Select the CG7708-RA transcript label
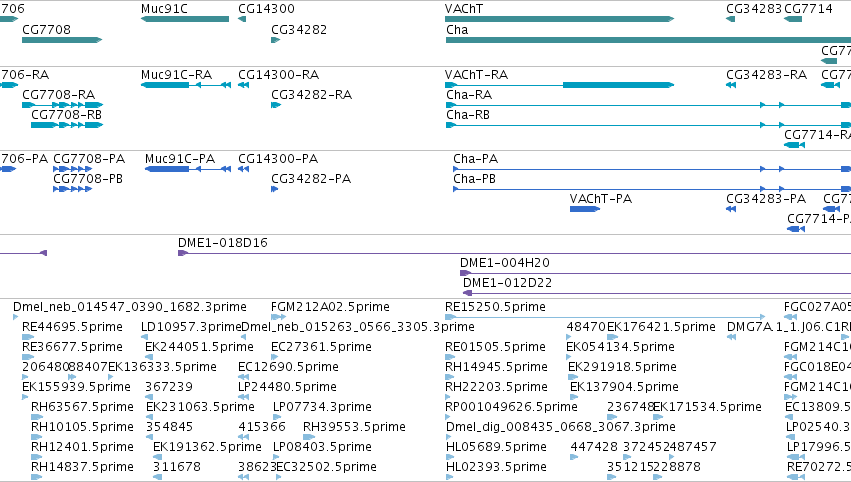This screenshot has height=482, width=851. point(59,94)
